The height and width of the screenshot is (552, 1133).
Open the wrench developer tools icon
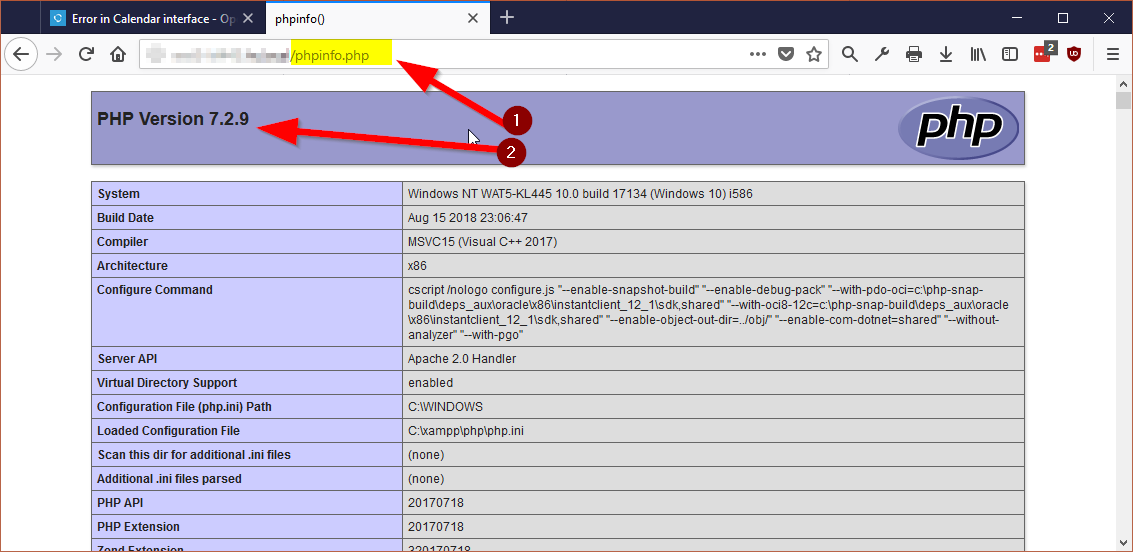click(882, 54)
